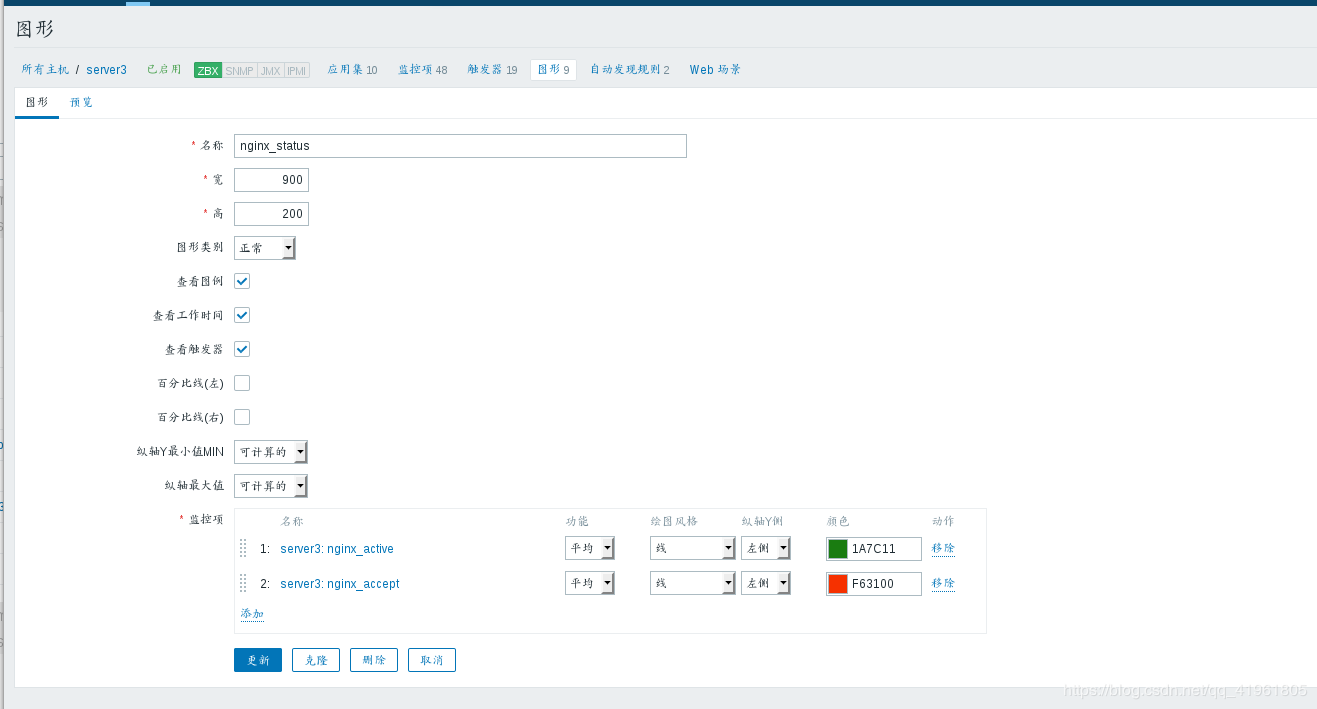Viewport: 1317px width, 709px height.
Task: Open the 纵轴最大值 dropdown
Action: pyautogui.click(x=271, y=486)
